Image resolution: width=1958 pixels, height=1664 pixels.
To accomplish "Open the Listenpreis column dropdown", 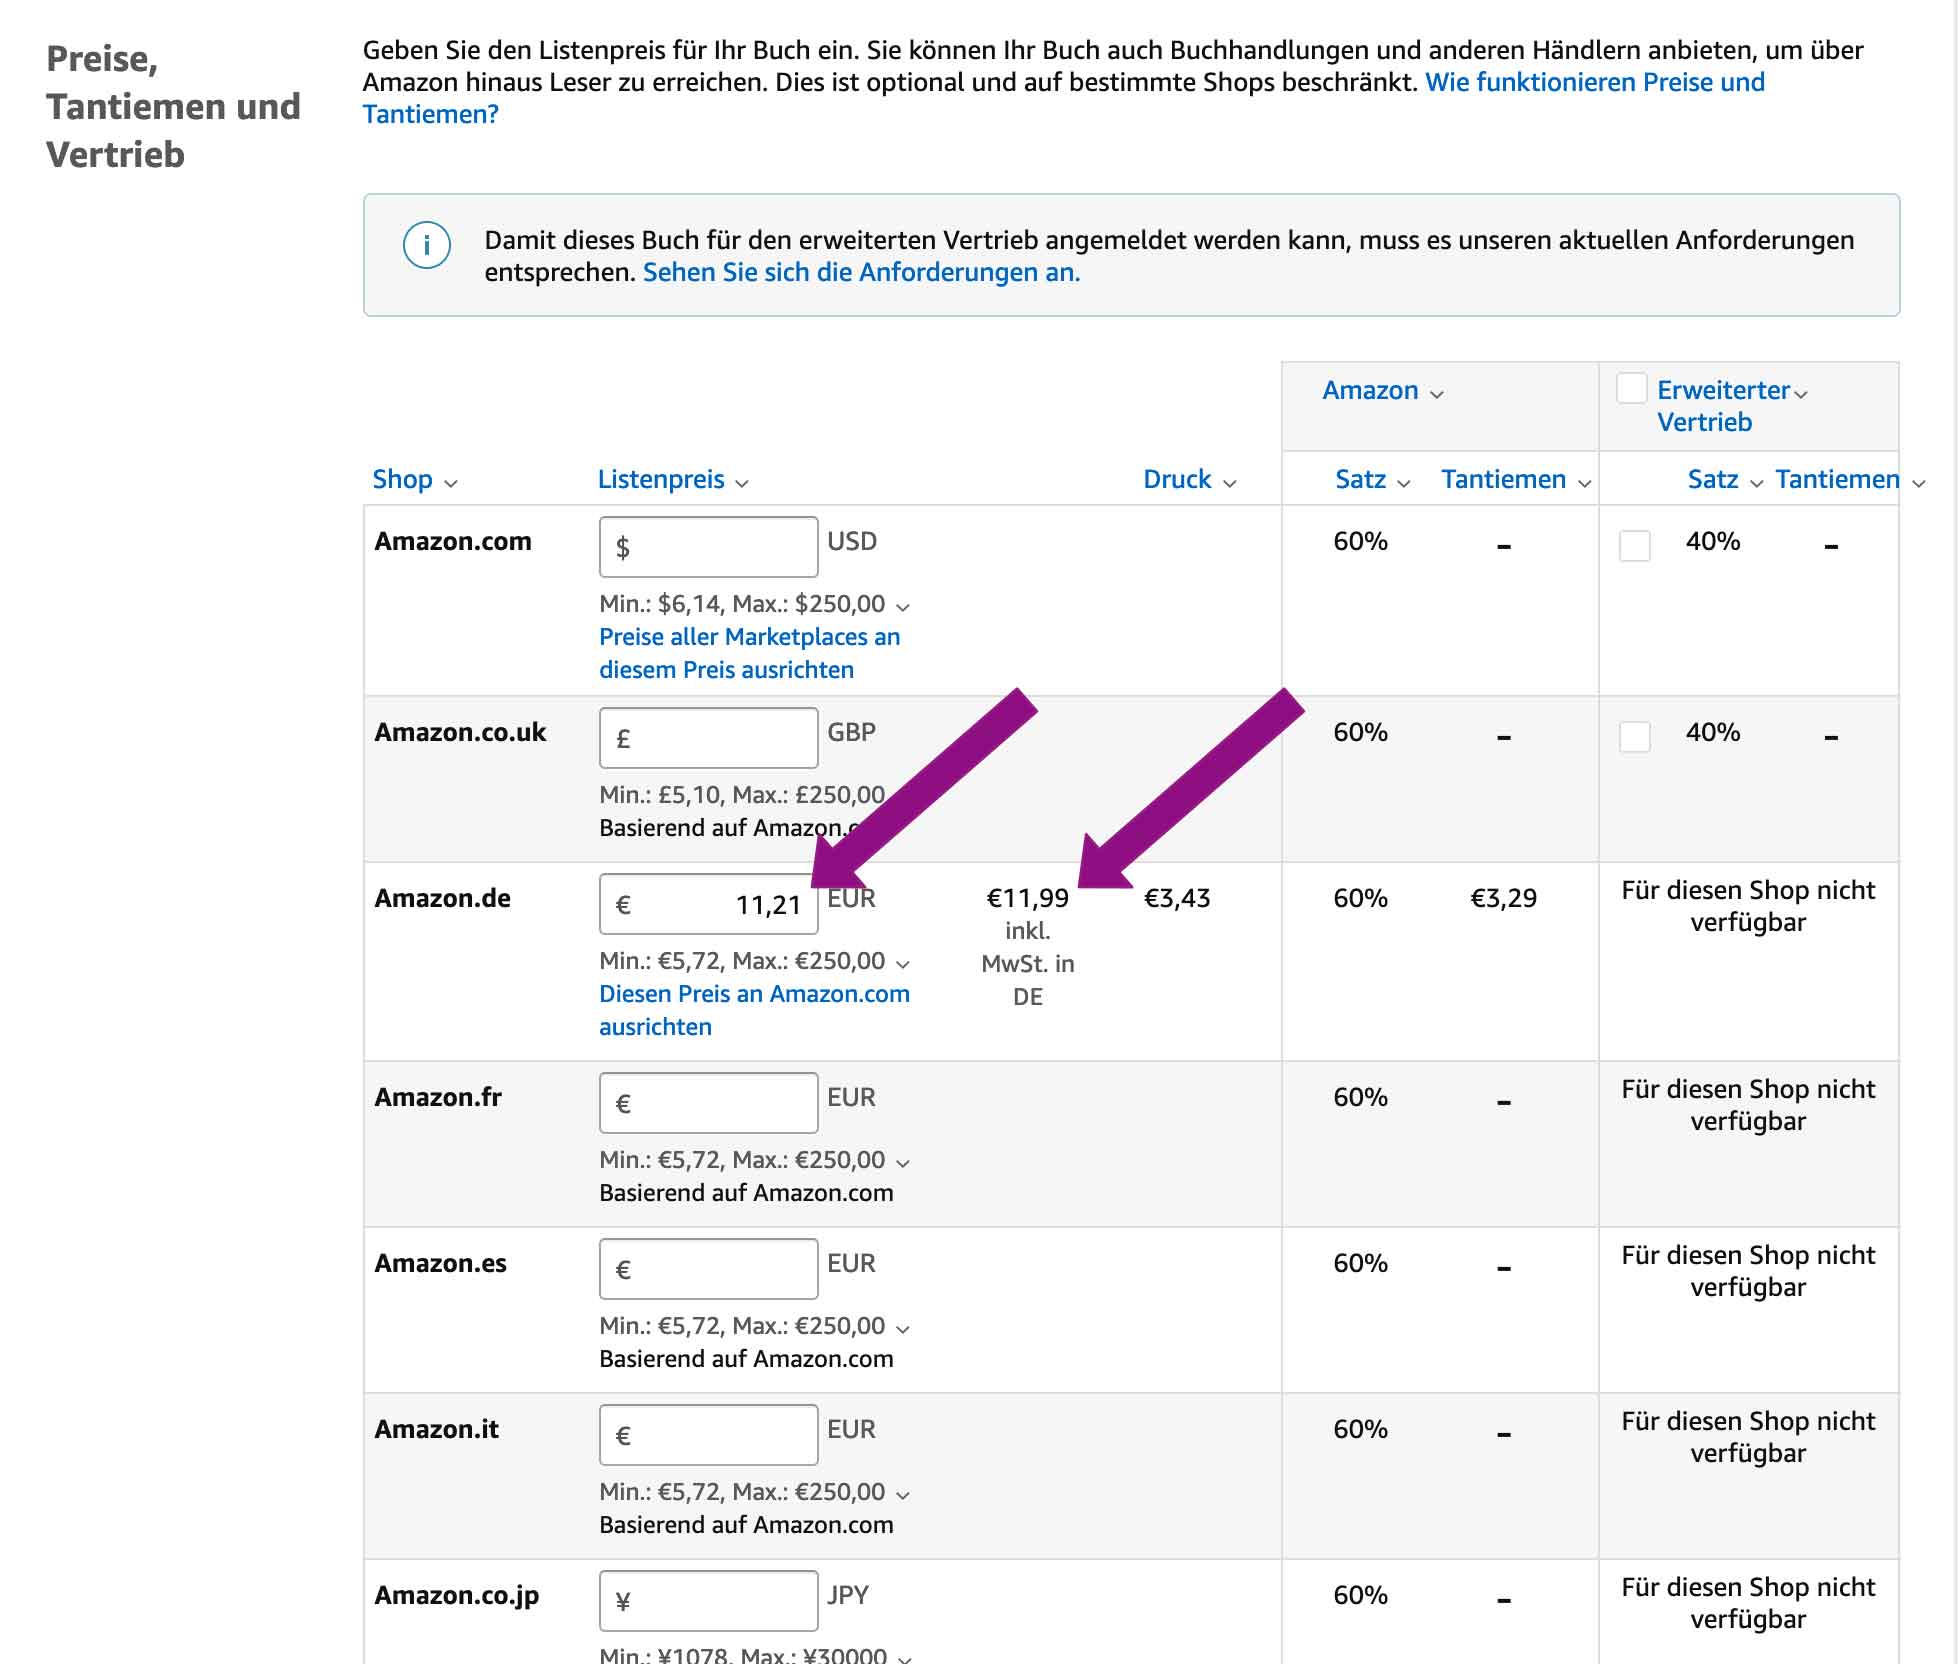I will [x=741, y=483].
